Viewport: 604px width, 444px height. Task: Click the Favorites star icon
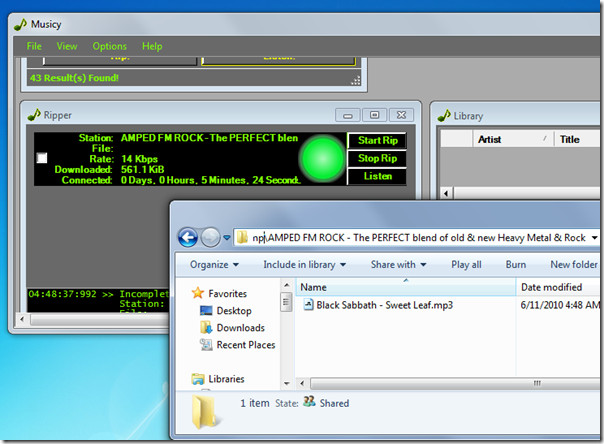(198, 293)
